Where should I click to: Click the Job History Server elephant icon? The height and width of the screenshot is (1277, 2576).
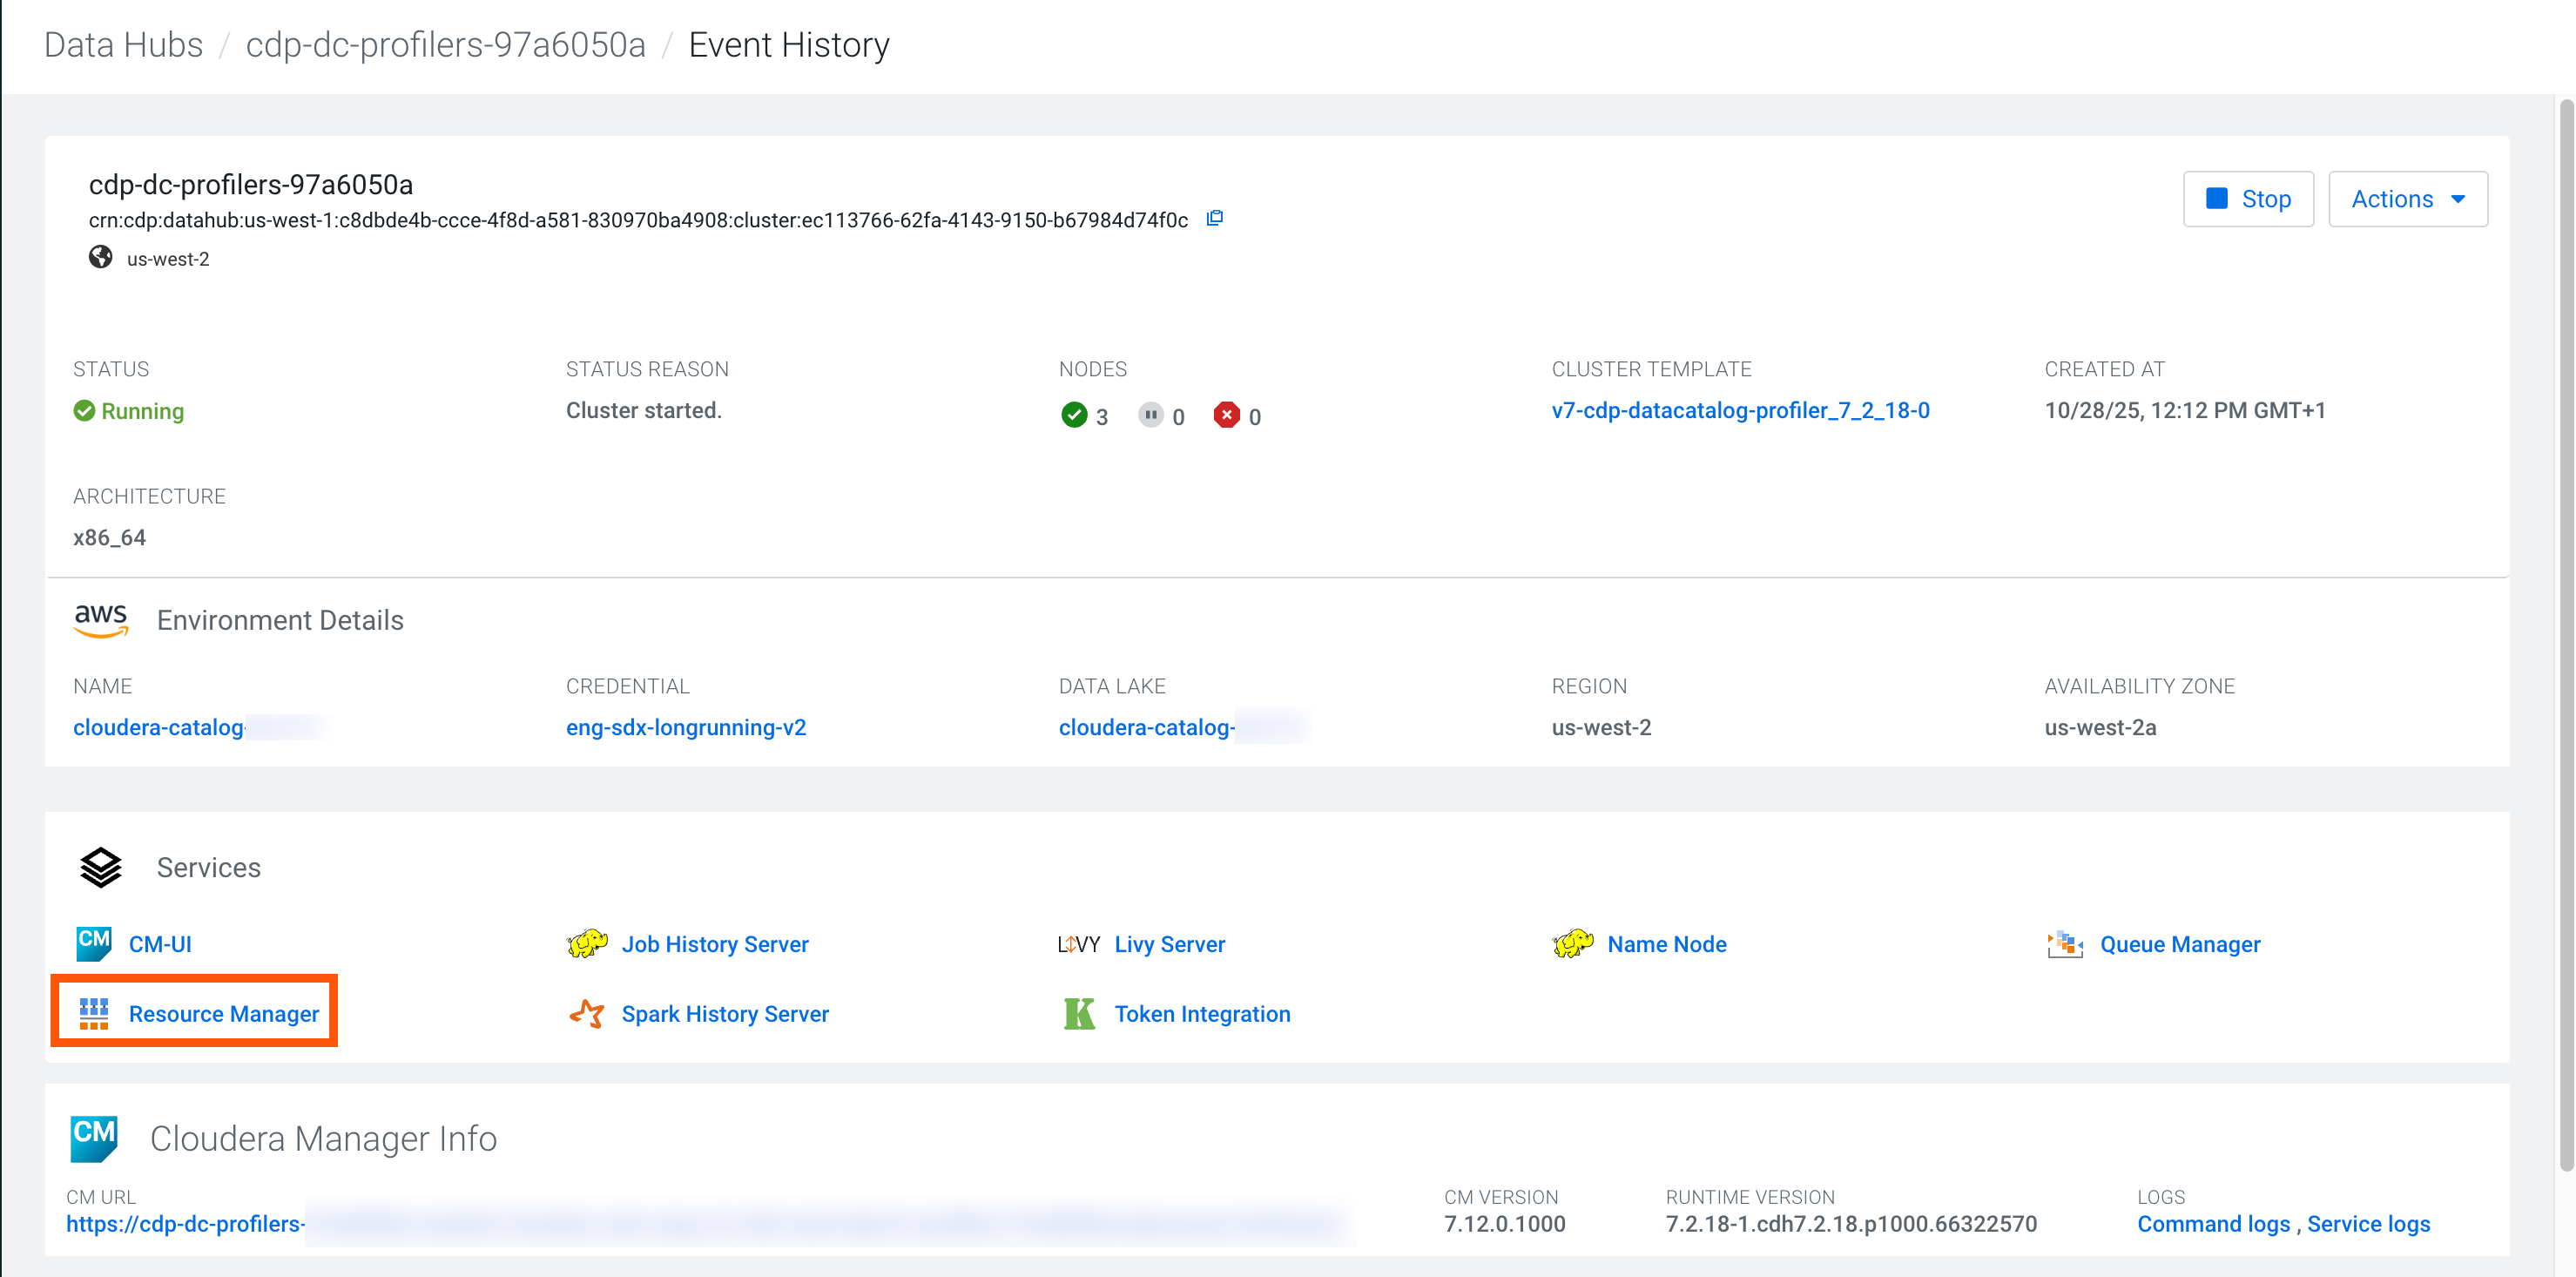click(x=587, y=943)
